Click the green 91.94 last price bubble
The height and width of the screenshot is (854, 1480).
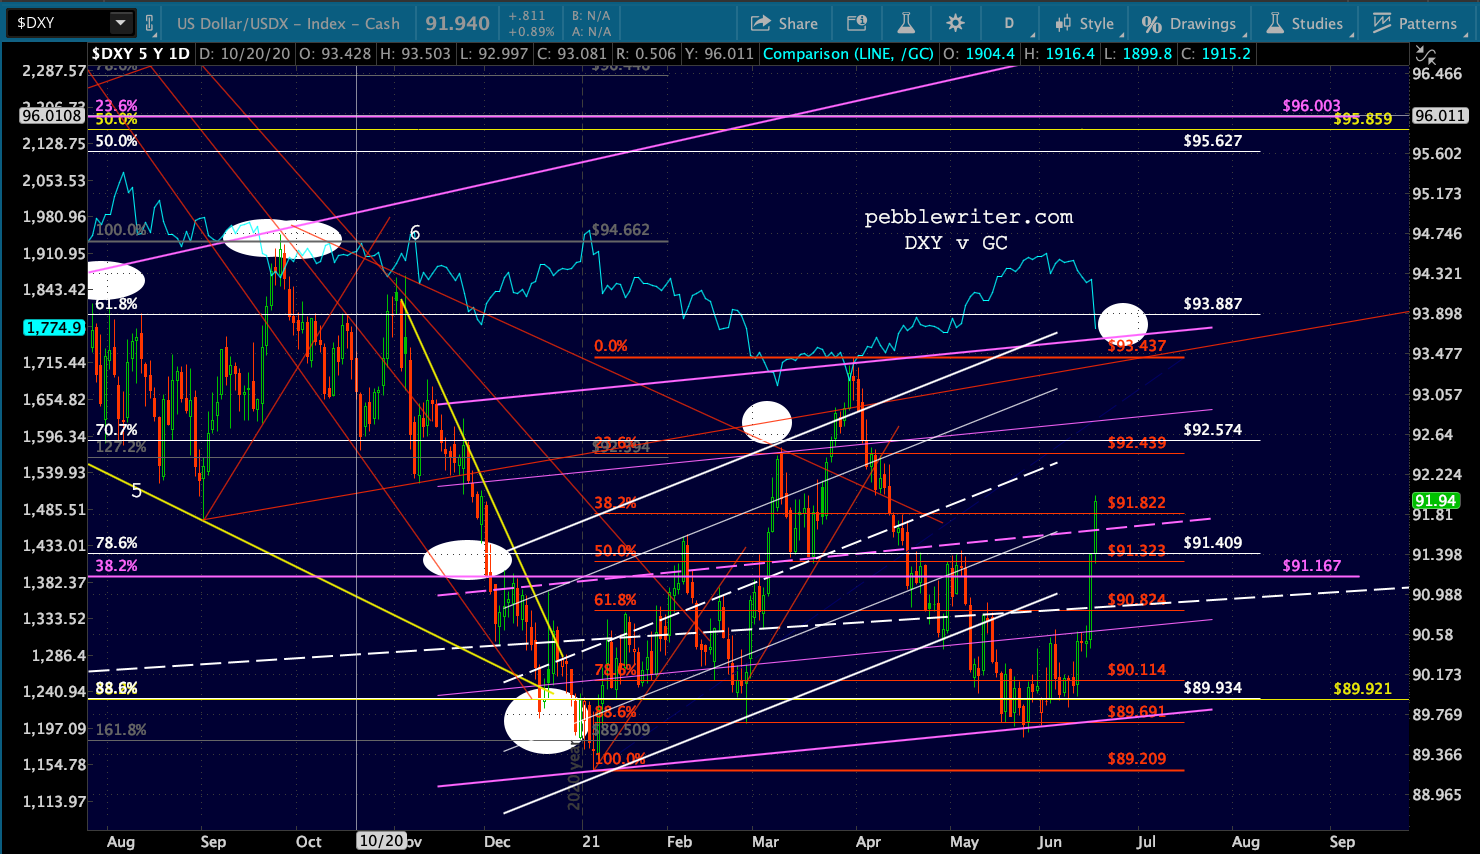click(1434, 501)
